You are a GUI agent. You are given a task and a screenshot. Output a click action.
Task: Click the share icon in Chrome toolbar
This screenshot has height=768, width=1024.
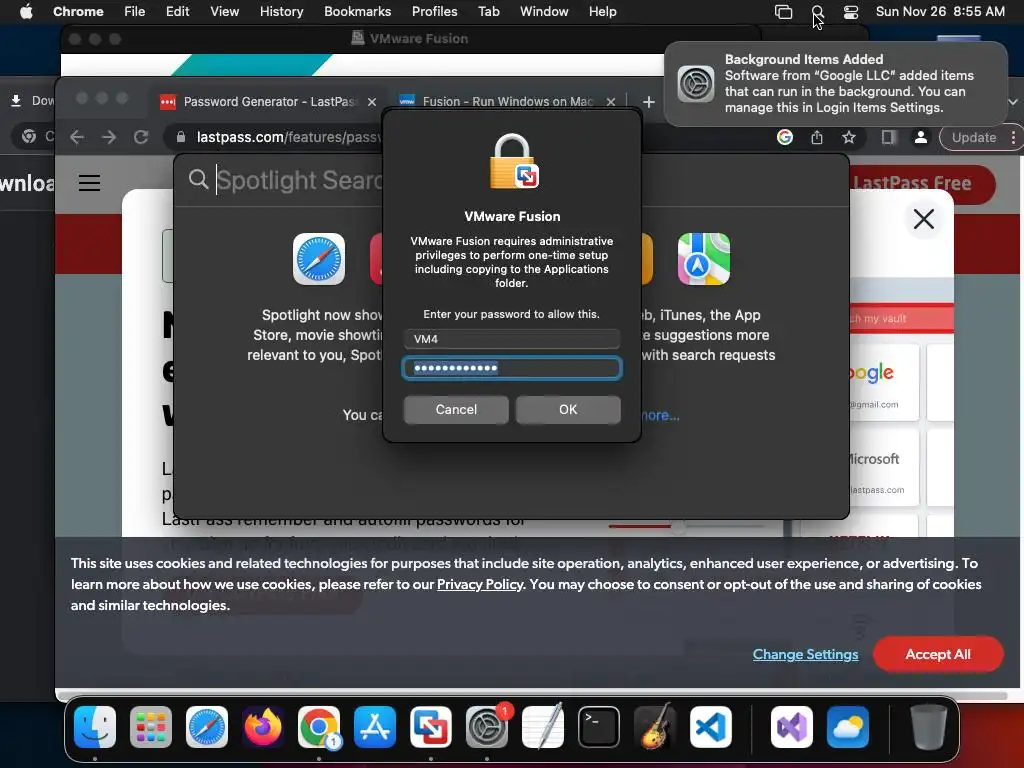click(816, 137)
